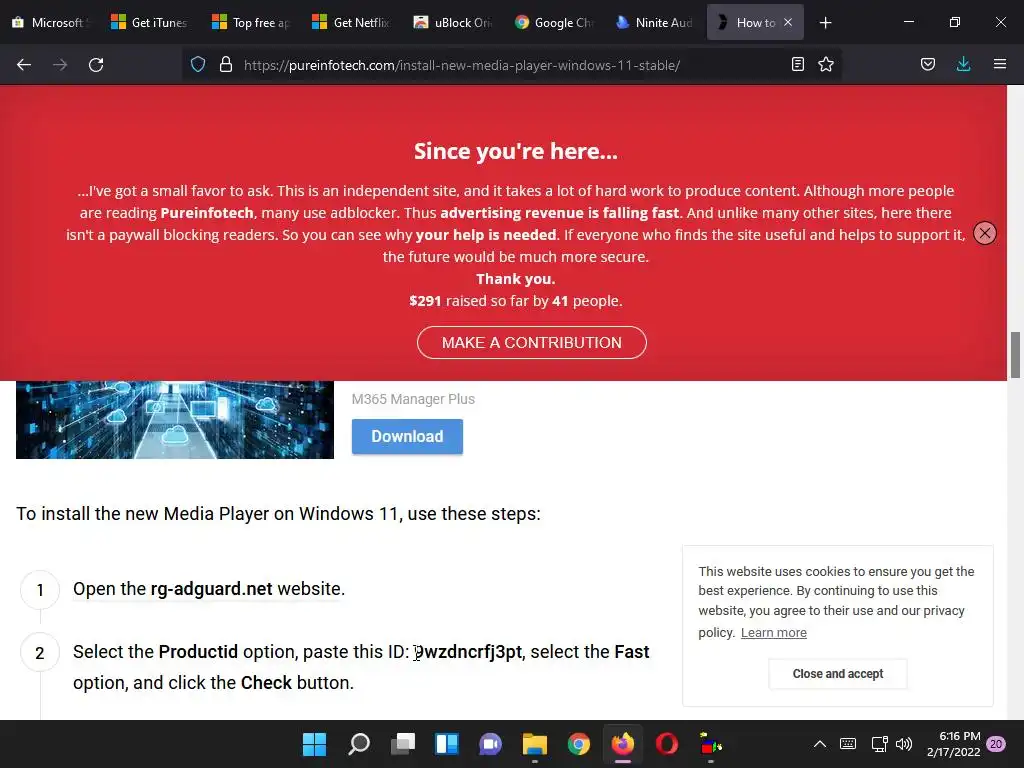Toggle reader view icon
The width and height of the screenshot is (1024, 768).
pos(797,65)
